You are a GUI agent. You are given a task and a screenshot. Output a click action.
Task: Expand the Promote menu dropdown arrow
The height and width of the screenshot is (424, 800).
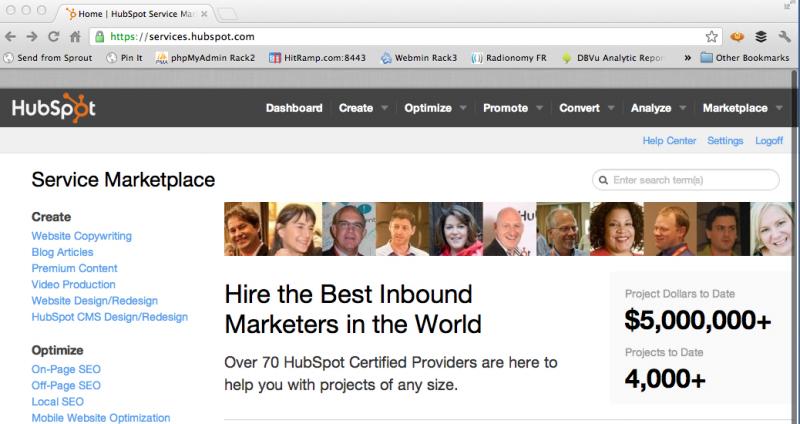[x=539, y=108]
